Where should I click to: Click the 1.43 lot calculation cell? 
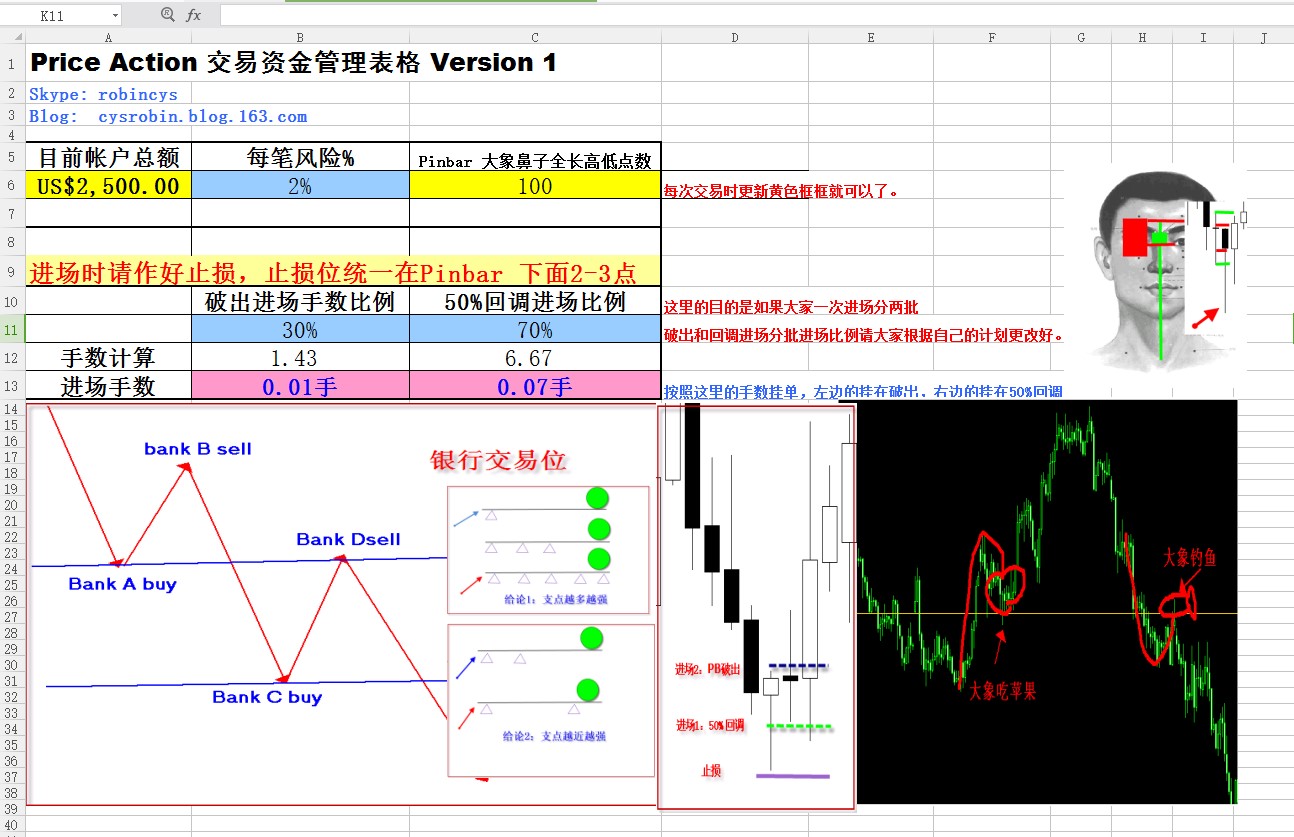pos(300,357)
